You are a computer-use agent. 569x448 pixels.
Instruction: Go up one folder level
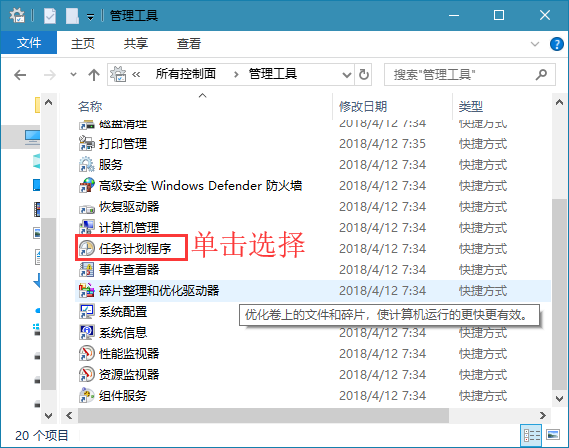tap(94, 75)
